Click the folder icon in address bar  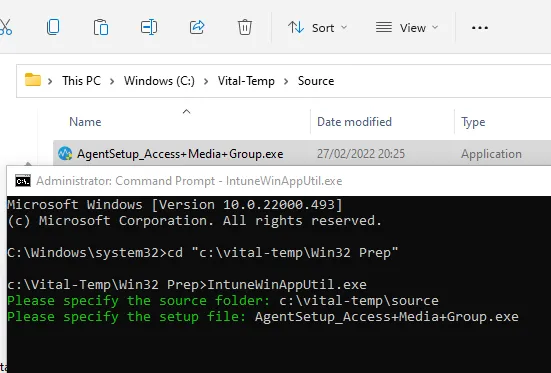click(x=33, y=80)
